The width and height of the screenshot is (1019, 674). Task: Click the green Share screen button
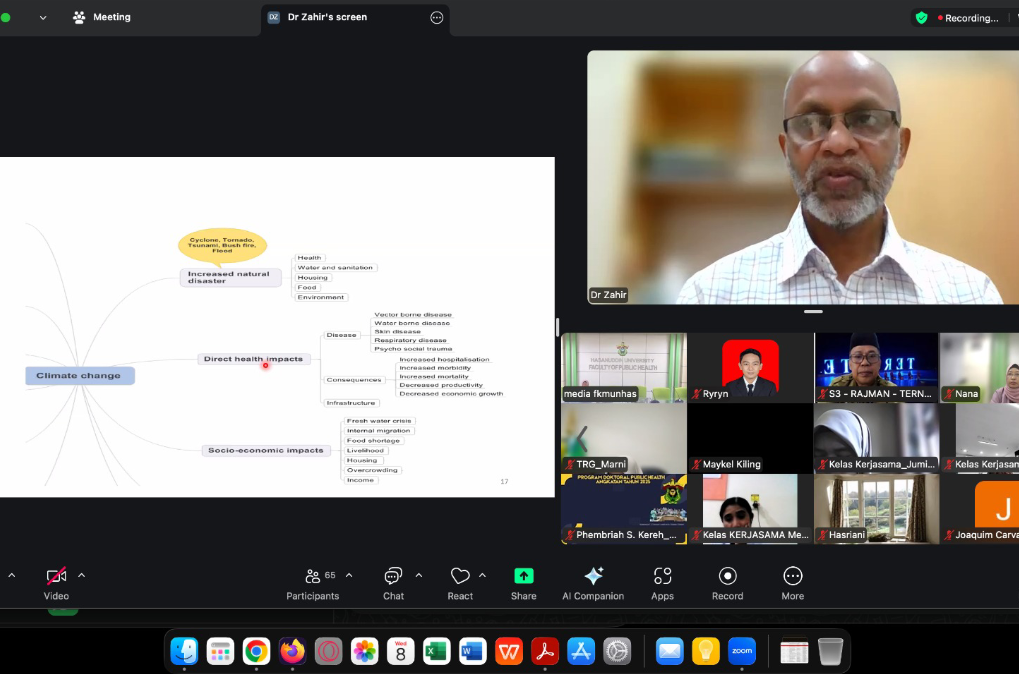tap(523, 577)
